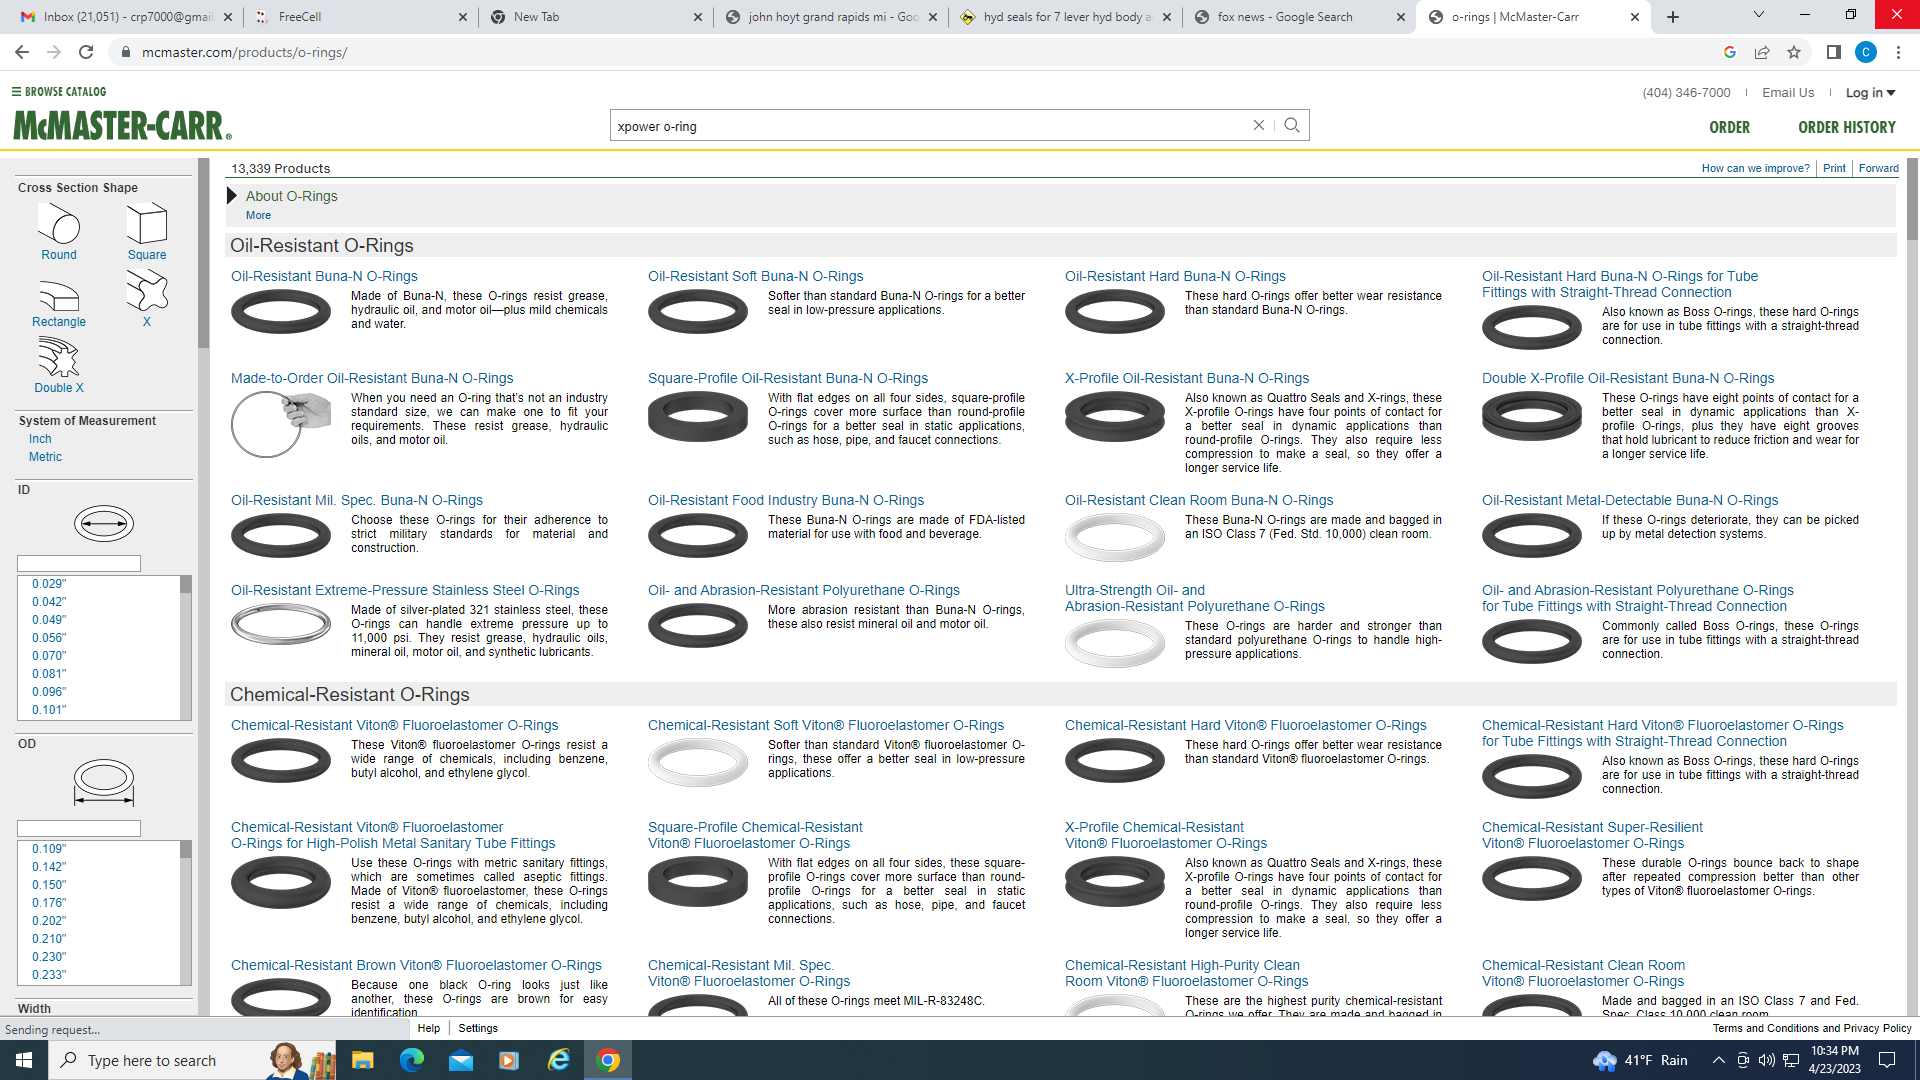Select Square cross section shape icon
The height and width of the screenshot is (1080, 1920).
point(147,224)
